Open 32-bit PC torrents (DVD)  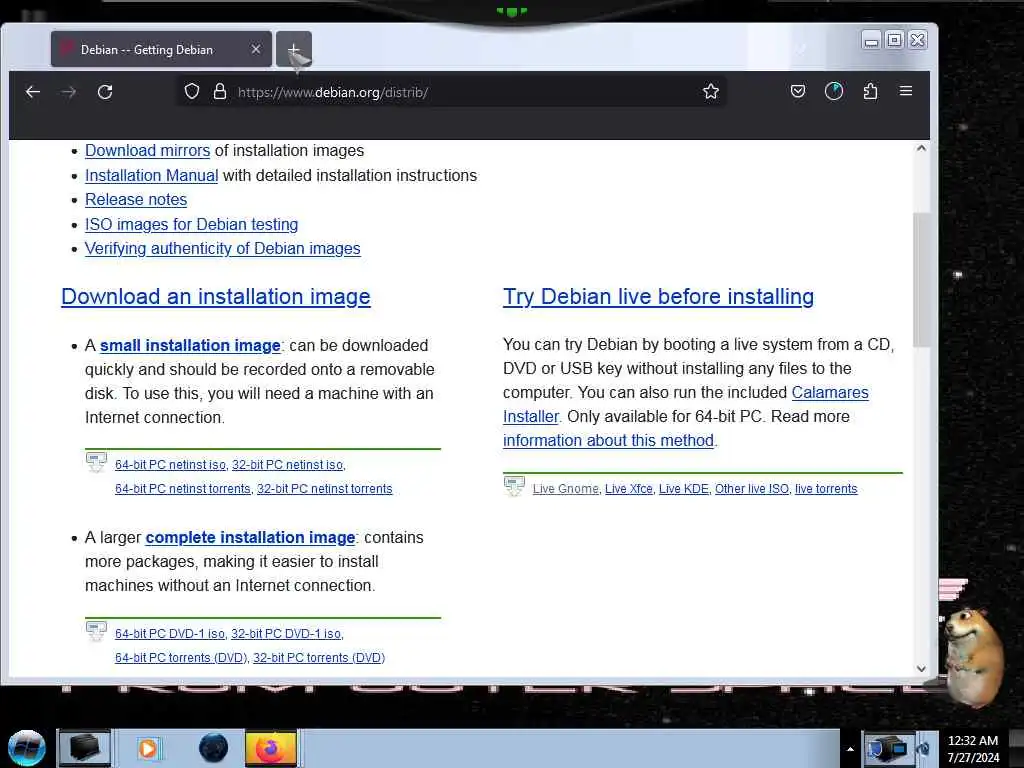(319, 658)
